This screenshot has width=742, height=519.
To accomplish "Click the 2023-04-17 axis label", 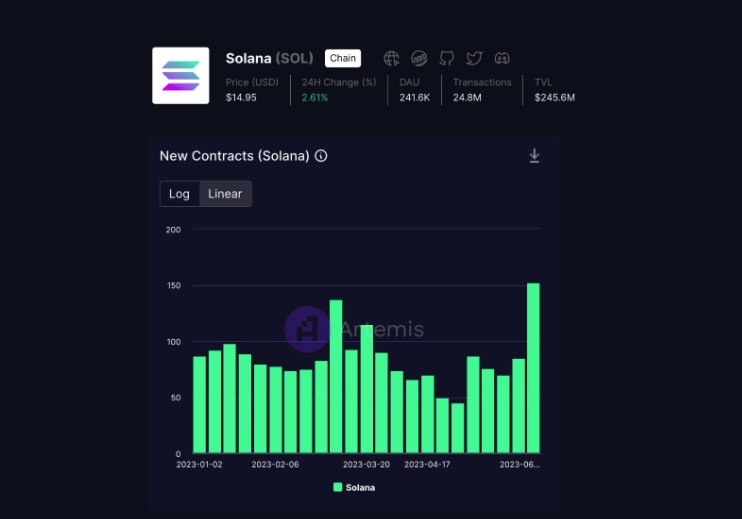I will click(427, 465).
